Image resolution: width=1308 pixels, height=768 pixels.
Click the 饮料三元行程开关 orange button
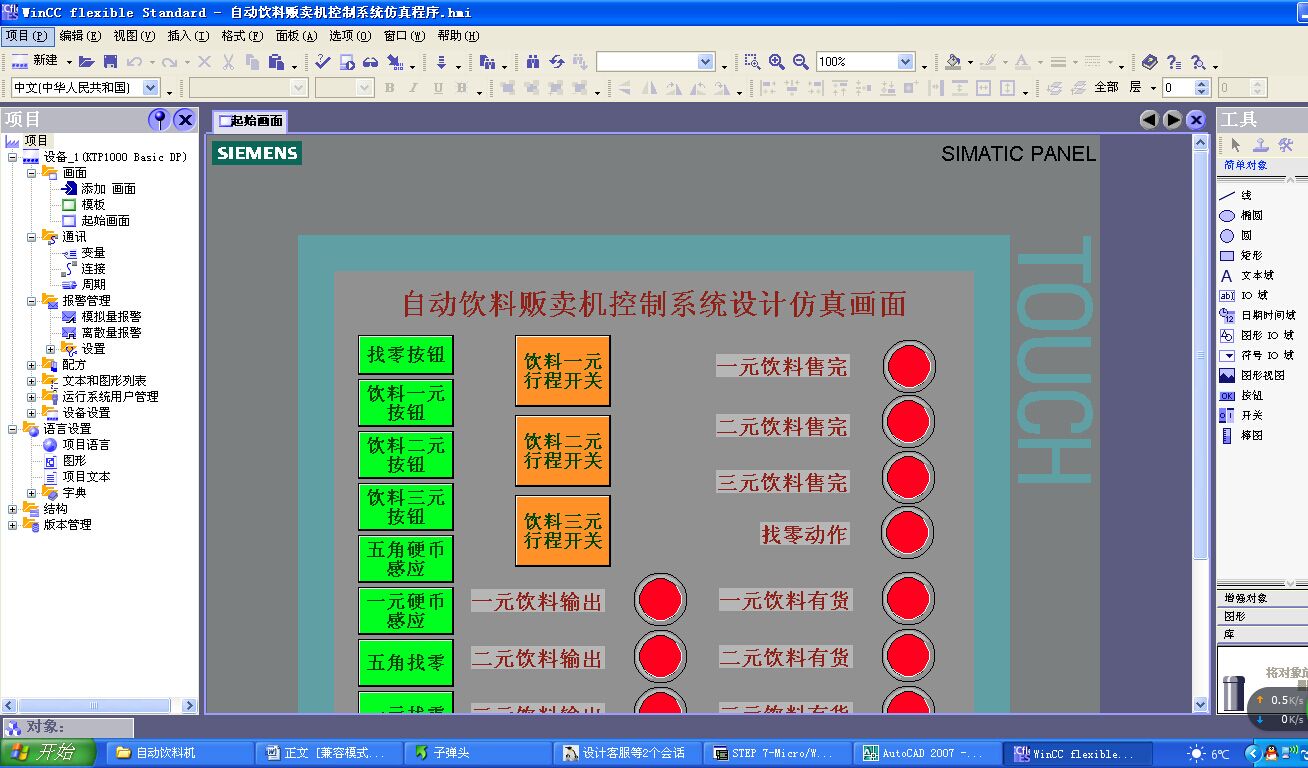(563, 531)
